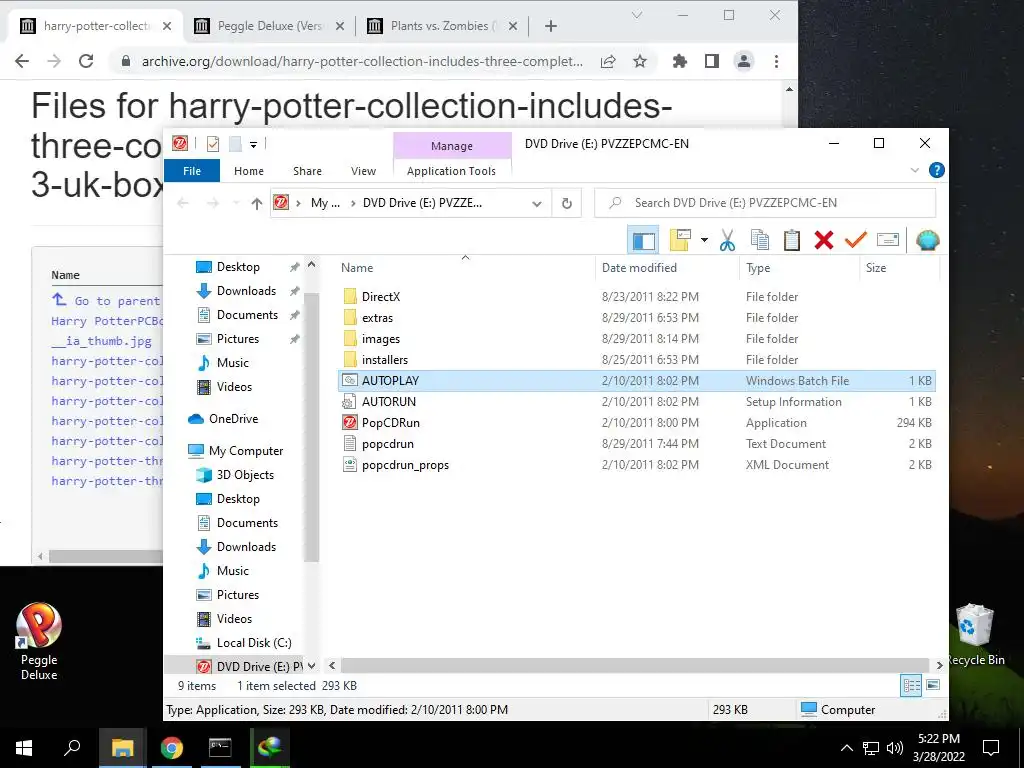Click the Copy toolbar icon
Screen dimensions: 1024x768
point(760,240)
